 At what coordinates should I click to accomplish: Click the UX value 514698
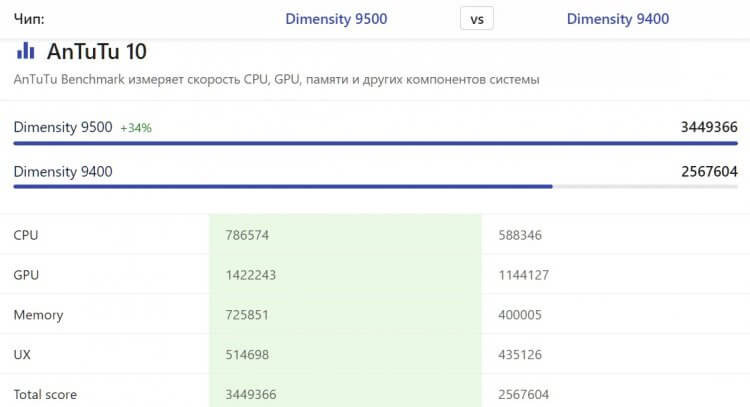(247, 354)
